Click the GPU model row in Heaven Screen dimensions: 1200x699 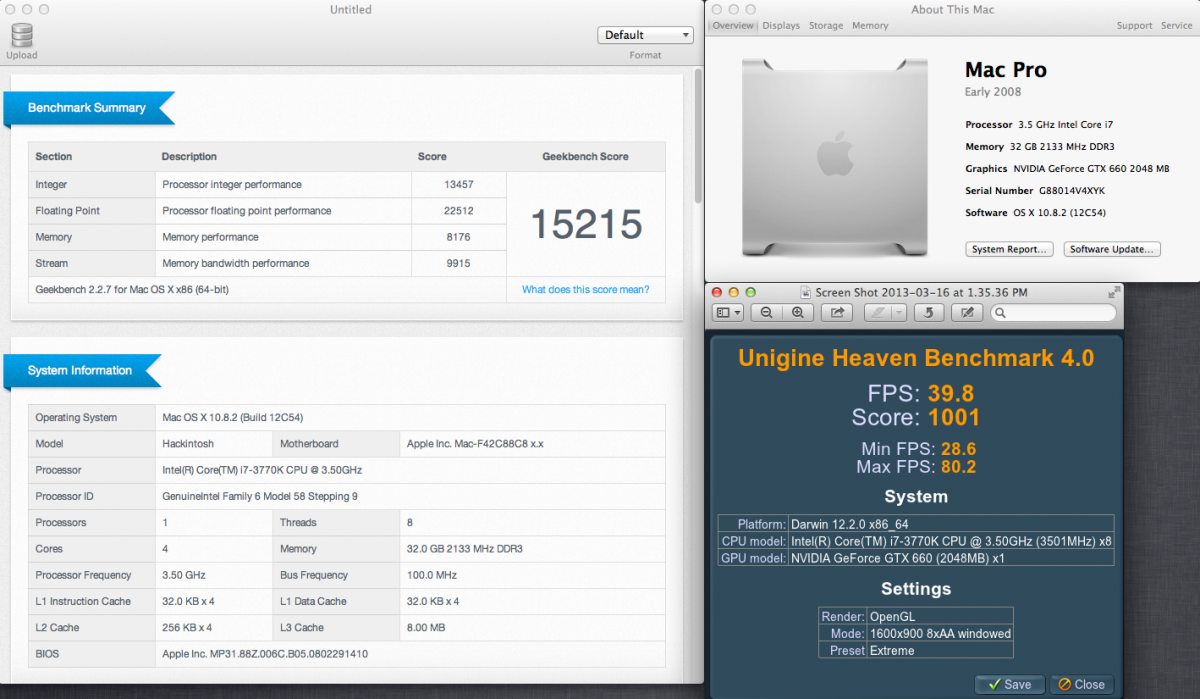coord(916,558)
